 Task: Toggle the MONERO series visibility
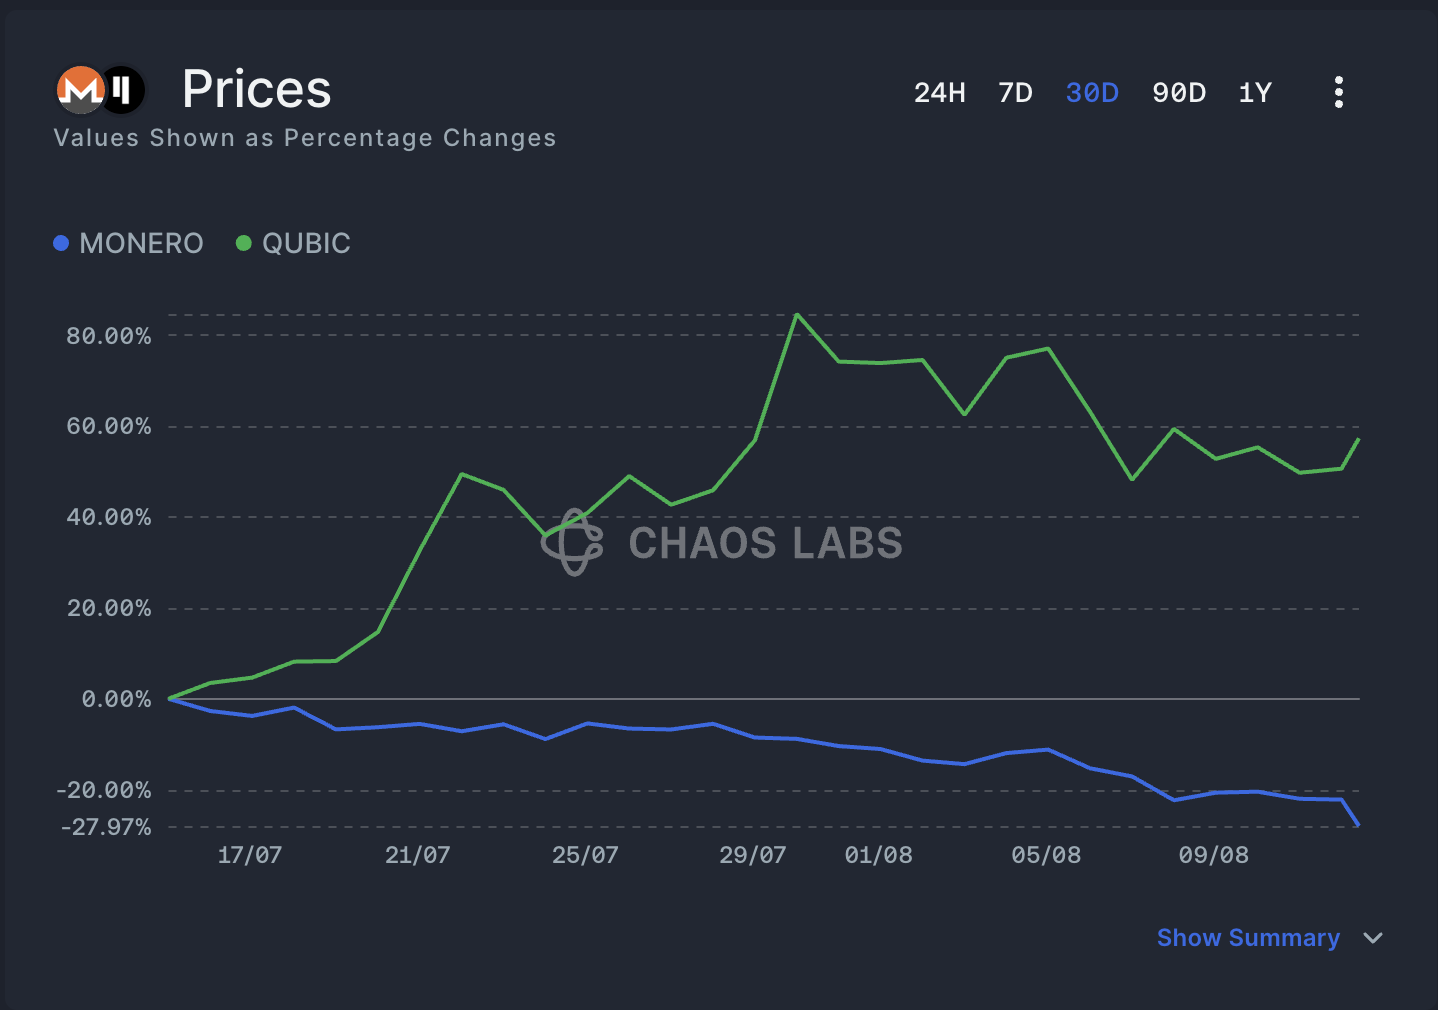click(x=141, y=243)
